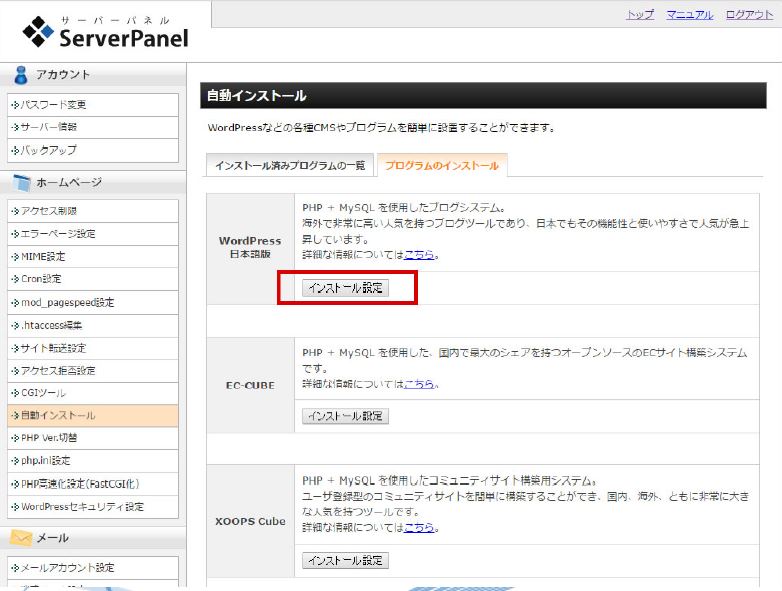
Task: Open php.ini設定 in the sidebar
Action: [93, 461]
